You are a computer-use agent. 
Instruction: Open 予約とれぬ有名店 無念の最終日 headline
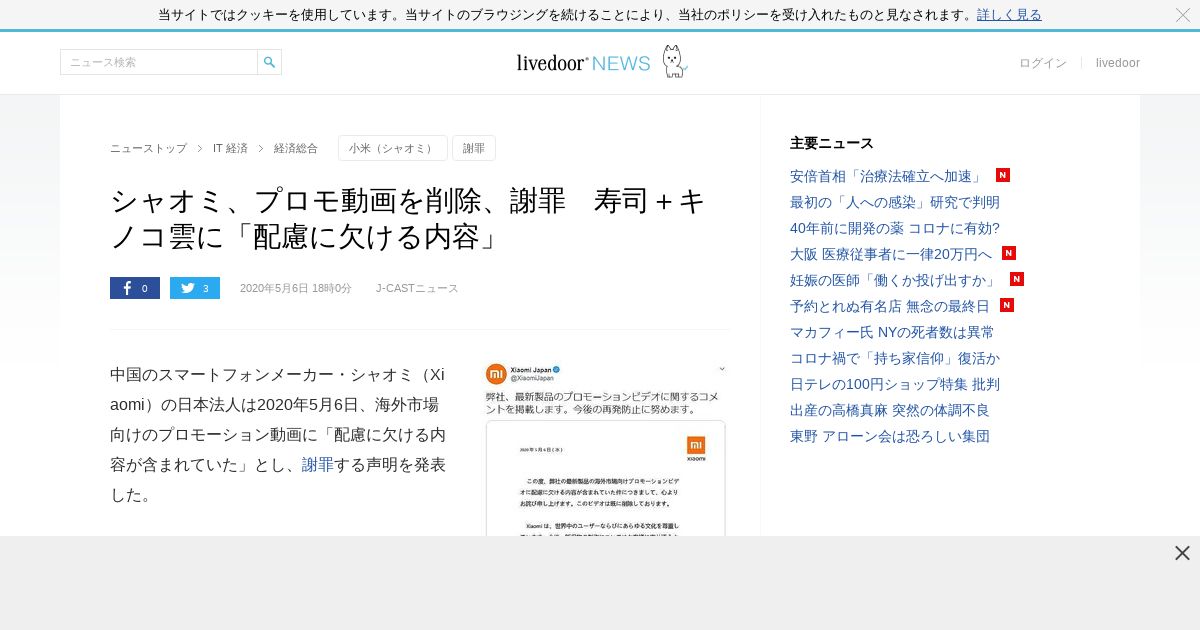click(x=890, y=306)
